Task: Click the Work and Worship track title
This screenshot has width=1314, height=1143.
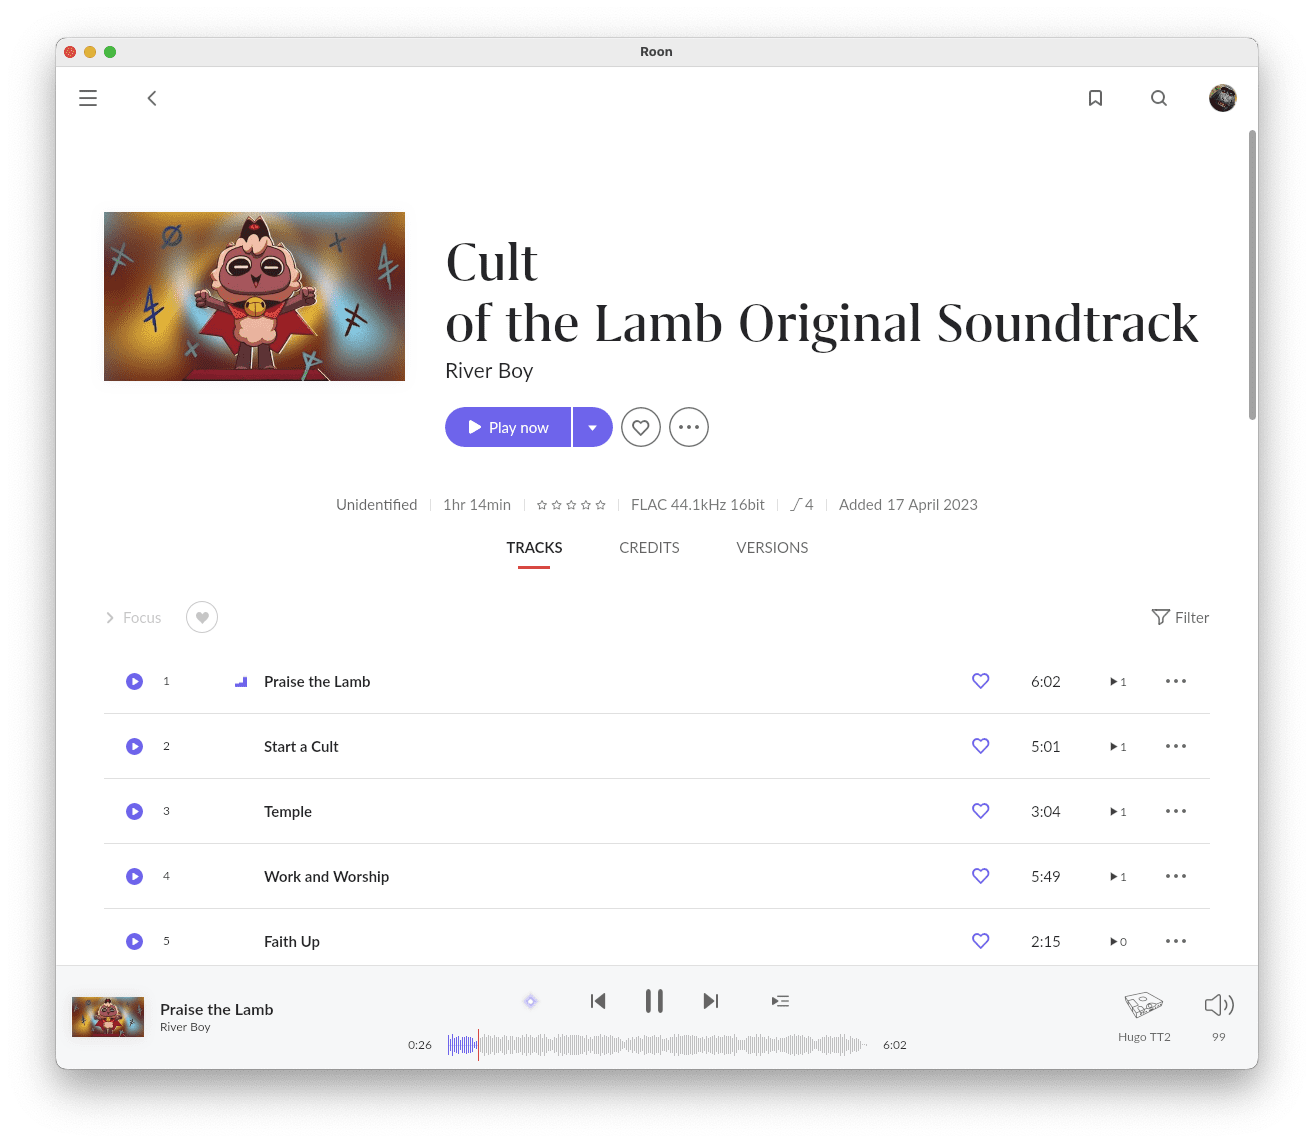Action: click(326, 877)
